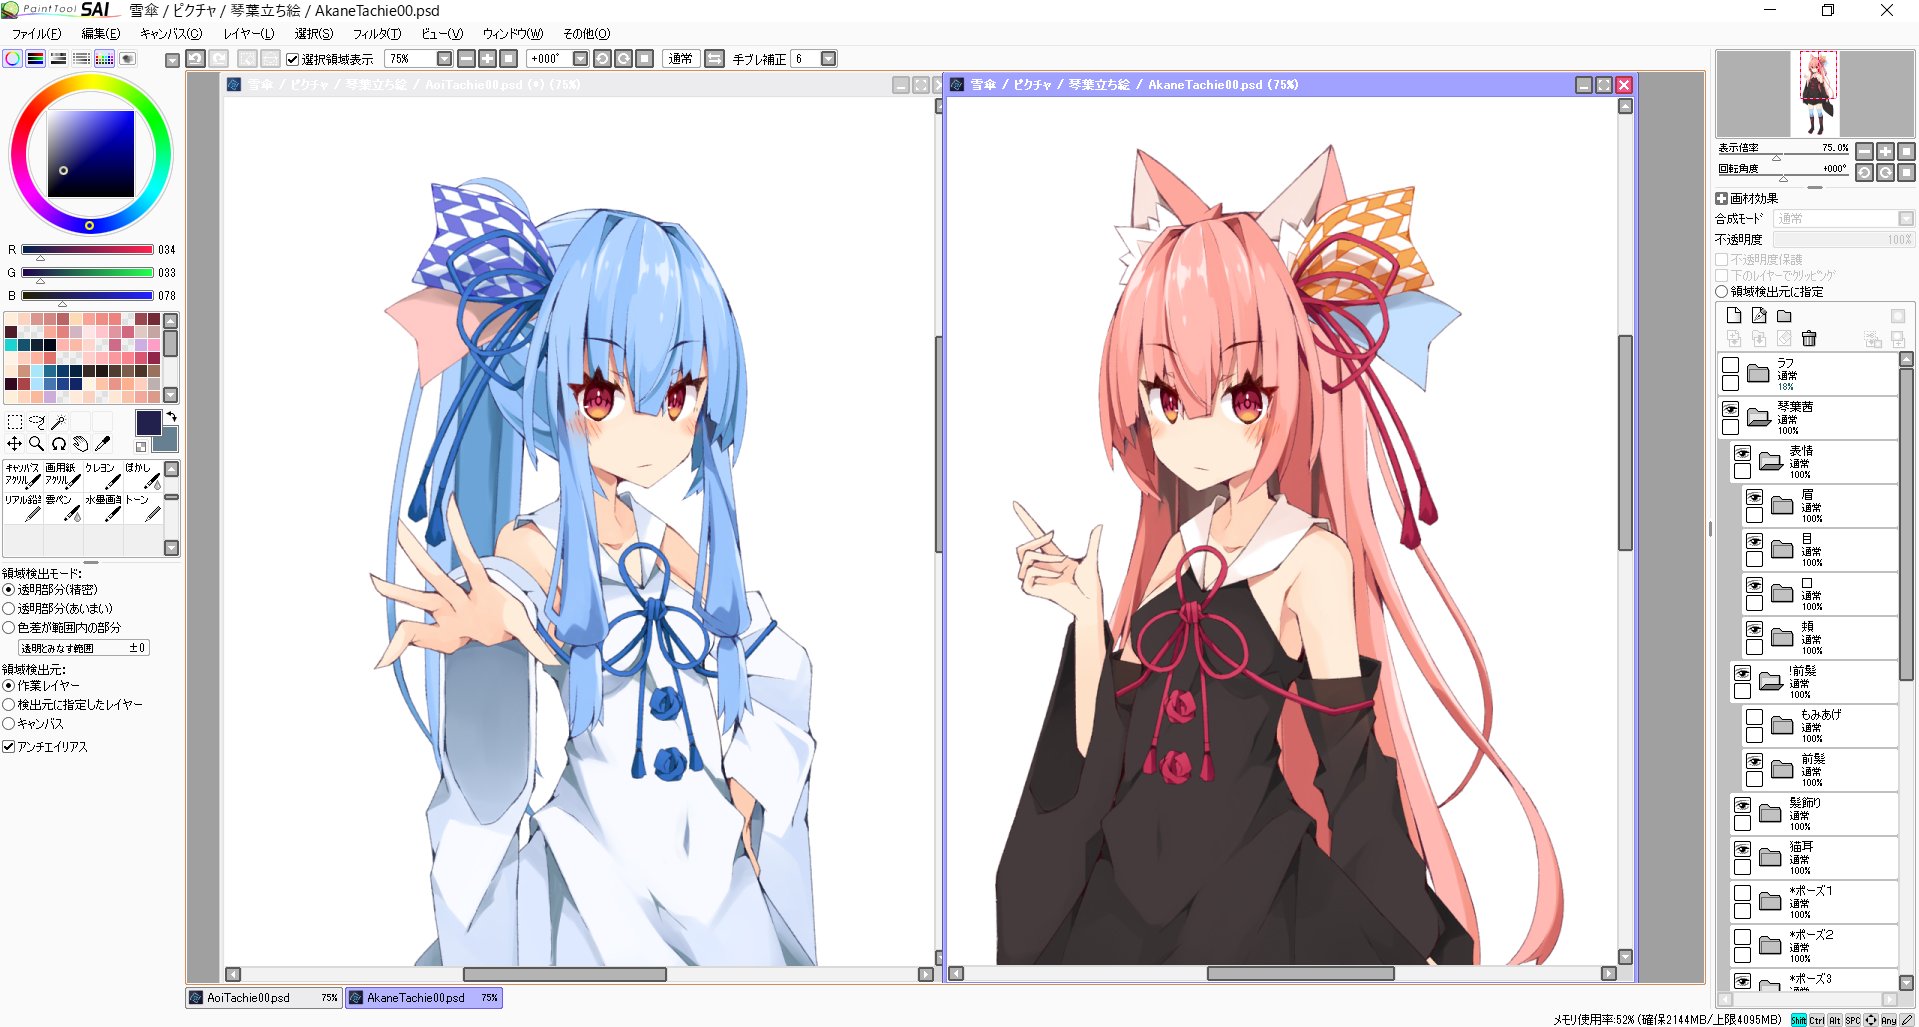The height and width of the screenshot is (1027, 1919).
Task: Select the lasso tool
Action: (36, 422)
